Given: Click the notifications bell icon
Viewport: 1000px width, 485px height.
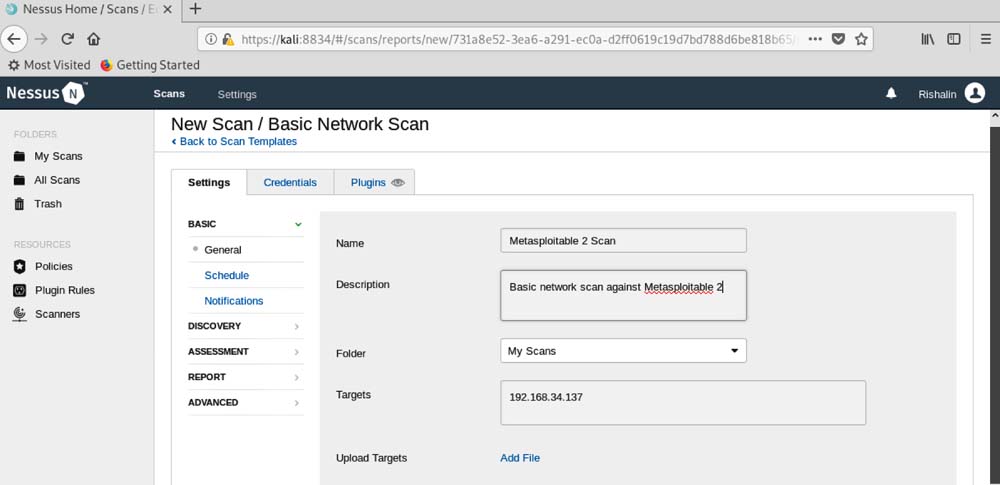Looking at the screenshot, I should 891,94.
